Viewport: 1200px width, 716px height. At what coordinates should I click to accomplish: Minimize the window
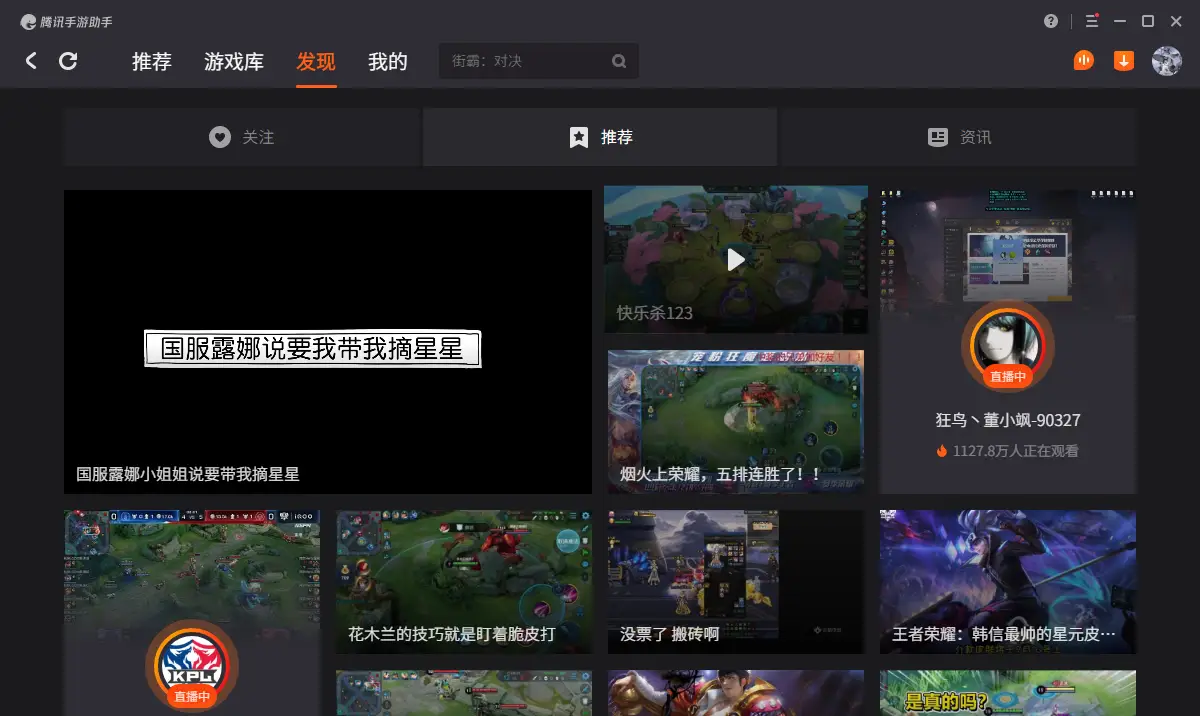point(1120,21)
